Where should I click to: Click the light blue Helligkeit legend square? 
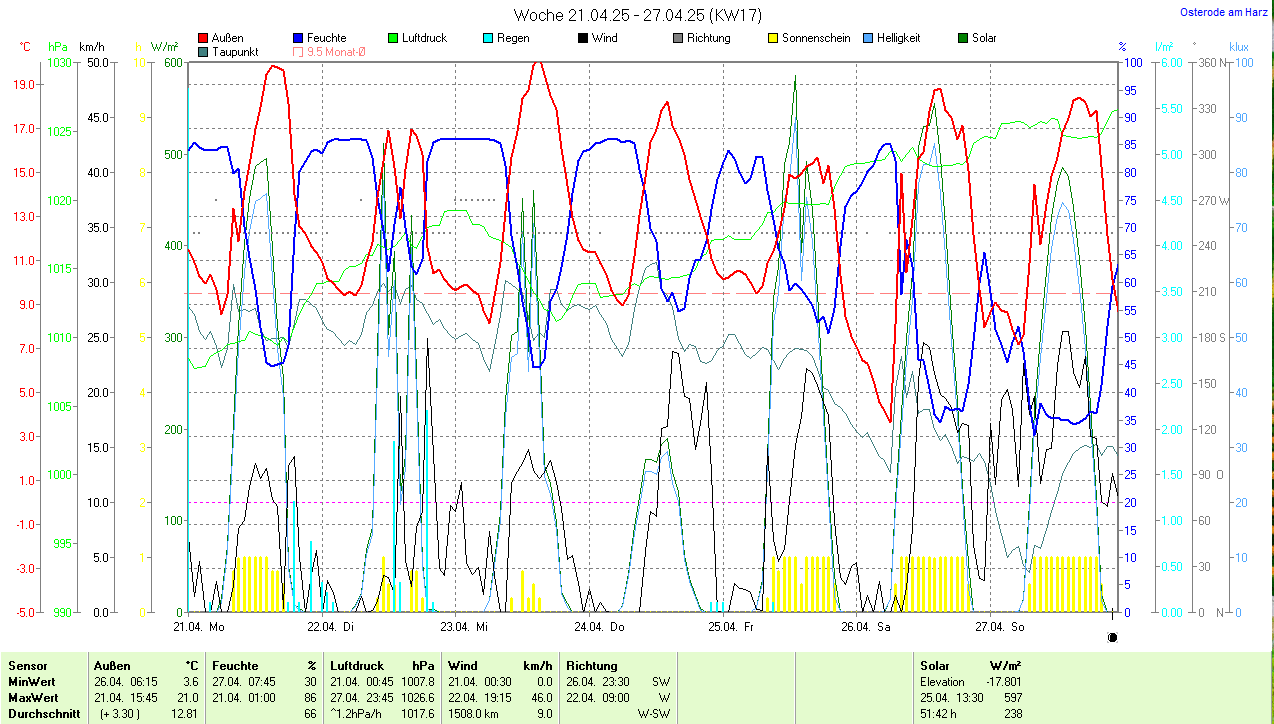tap(868, 38)
